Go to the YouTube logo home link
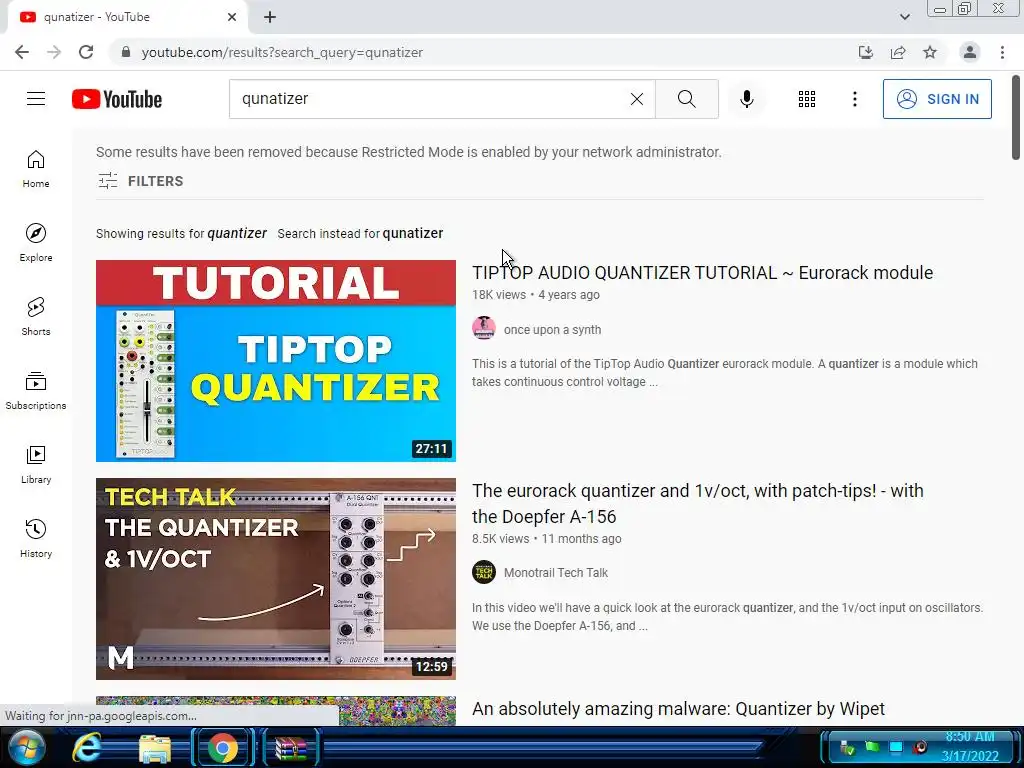 coord(117,99)
